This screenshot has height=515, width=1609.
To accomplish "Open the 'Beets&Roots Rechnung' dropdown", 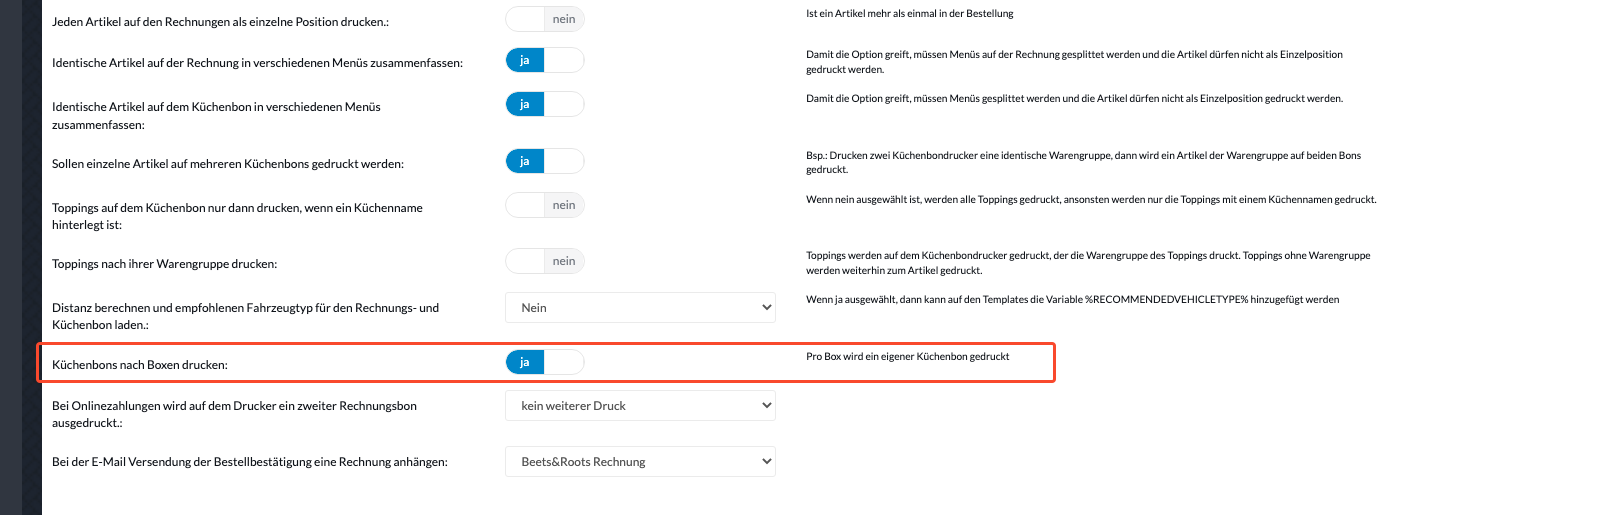I will [x=640, y=462].
